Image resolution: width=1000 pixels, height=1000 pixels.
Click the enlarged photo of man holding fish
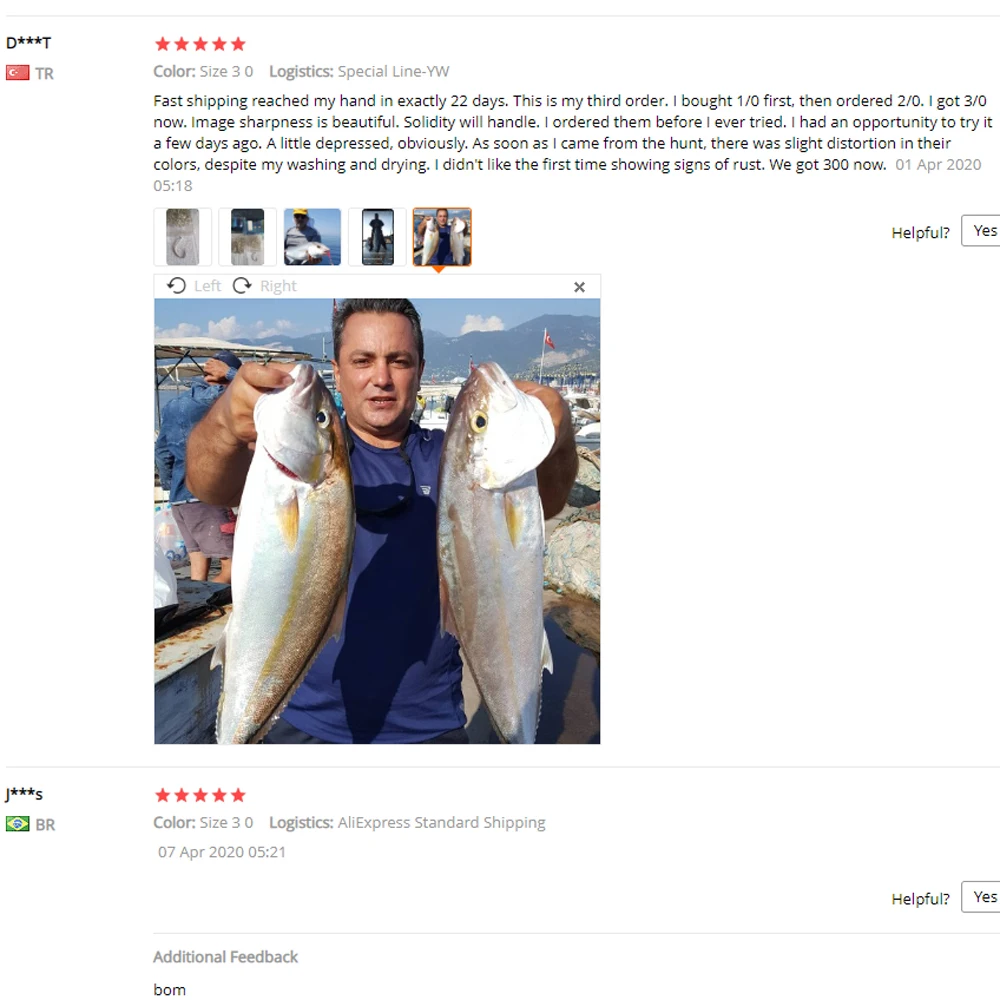click(x=377, y=521)
